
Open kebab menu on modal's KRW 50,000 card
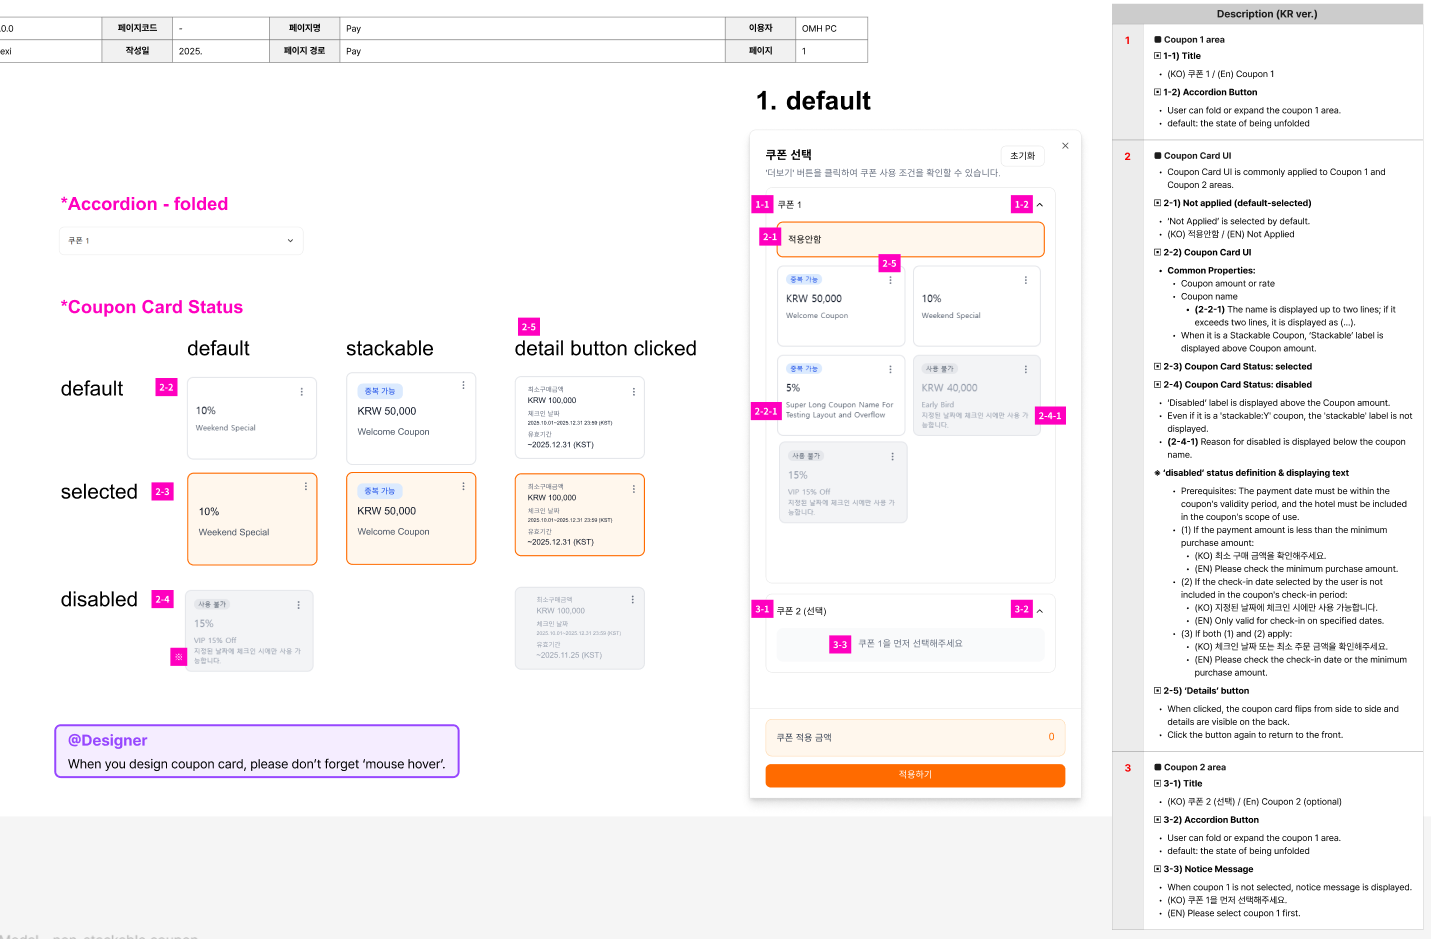coord(890,280)
